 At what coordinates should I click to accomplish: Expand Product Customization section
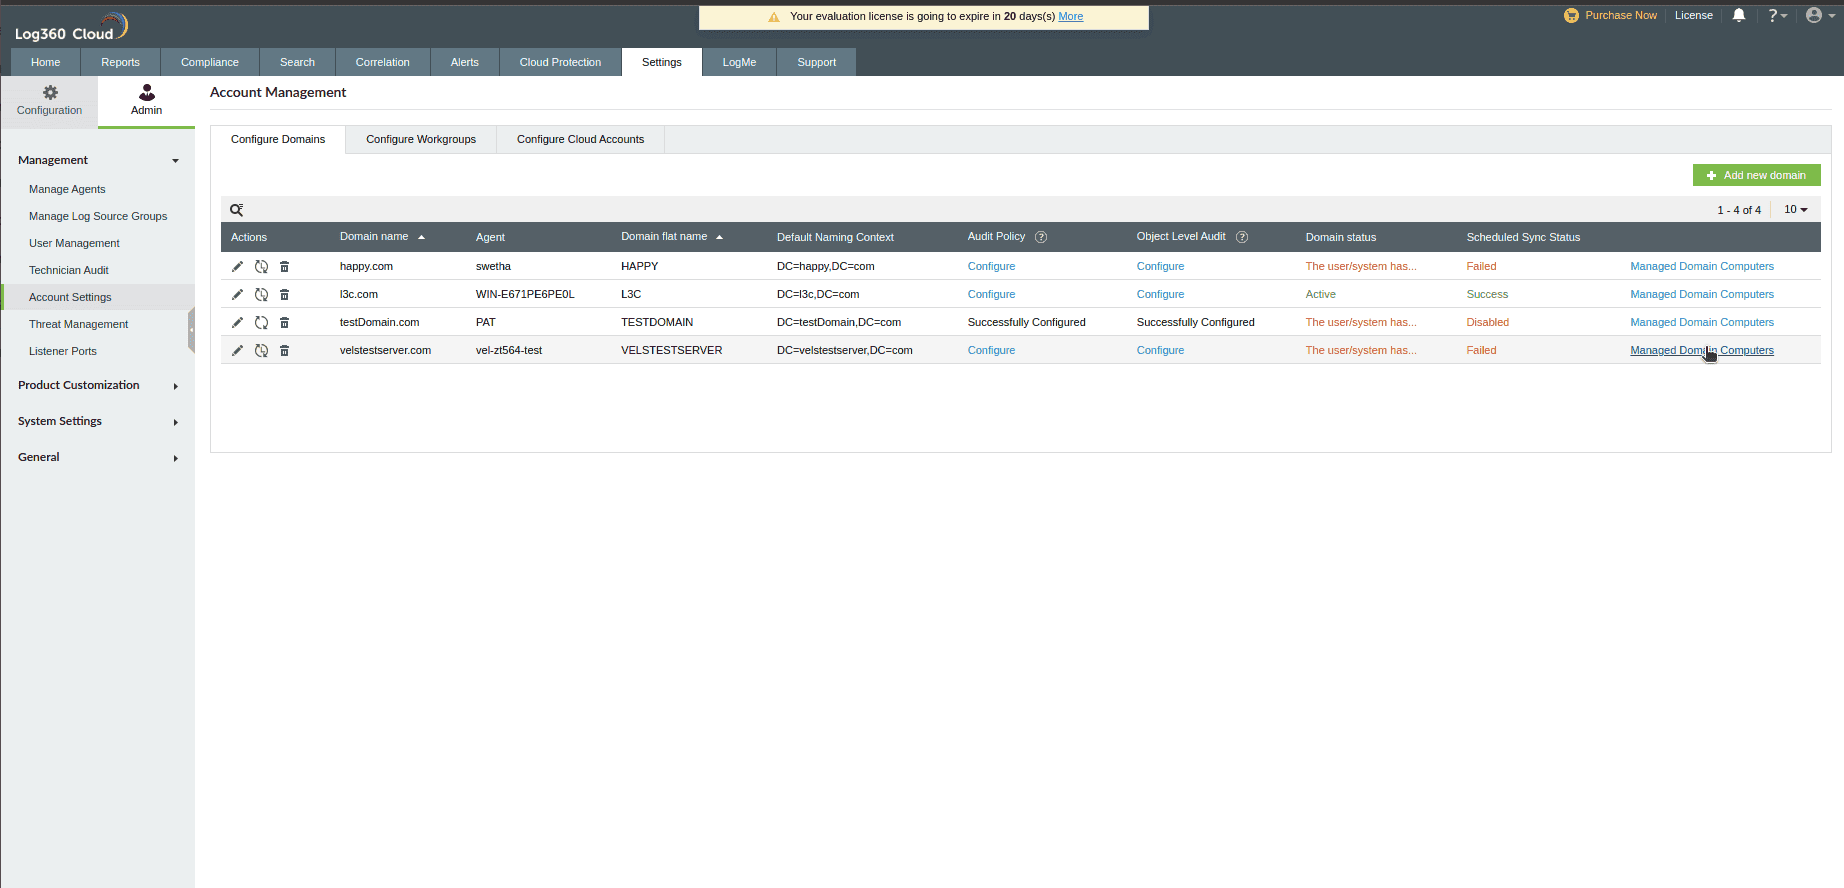pos(175,386)
